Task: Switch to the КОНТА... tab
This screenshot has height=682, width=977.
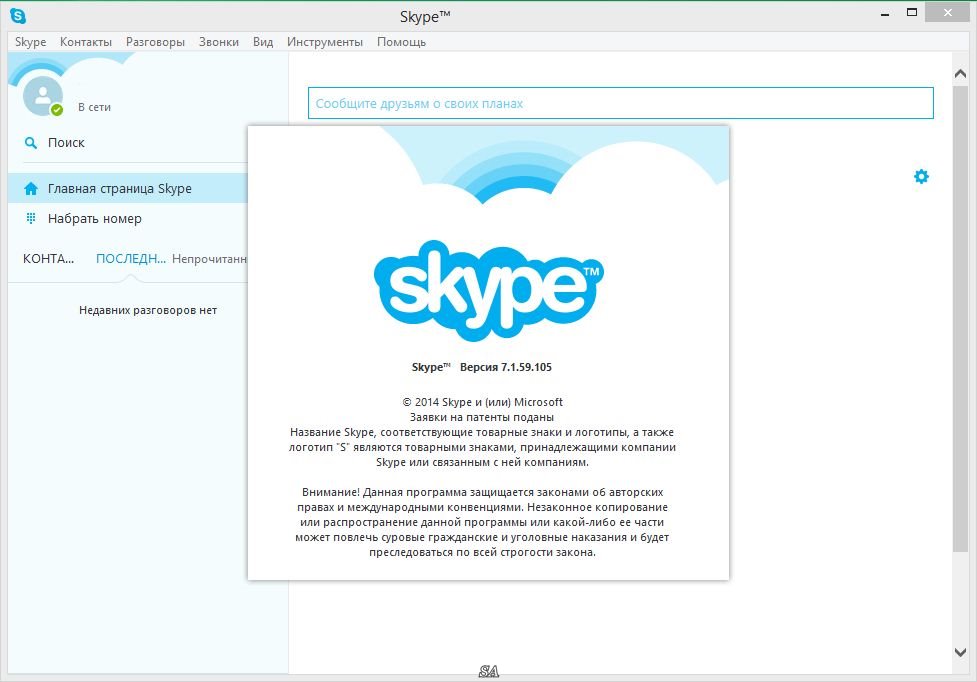Action: (x=49, y=259)
